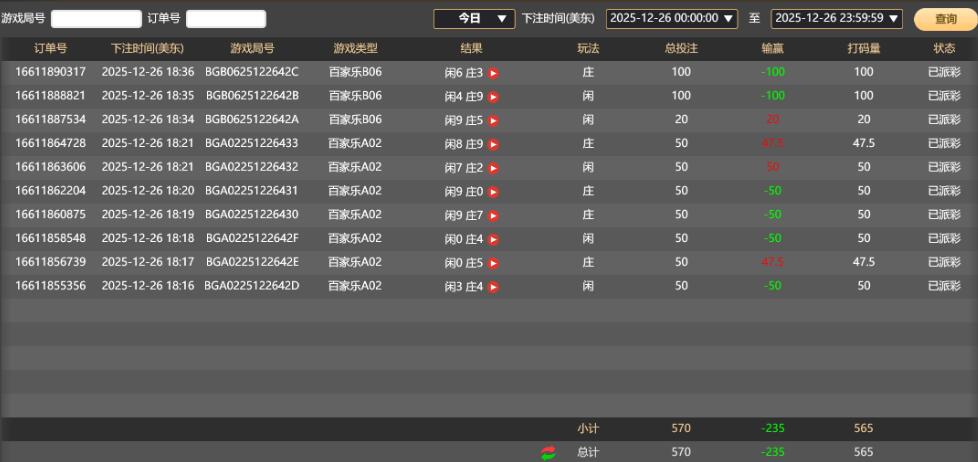Play replay video for order 16611890317
This screenshot has height=462, width=978.
493,73
